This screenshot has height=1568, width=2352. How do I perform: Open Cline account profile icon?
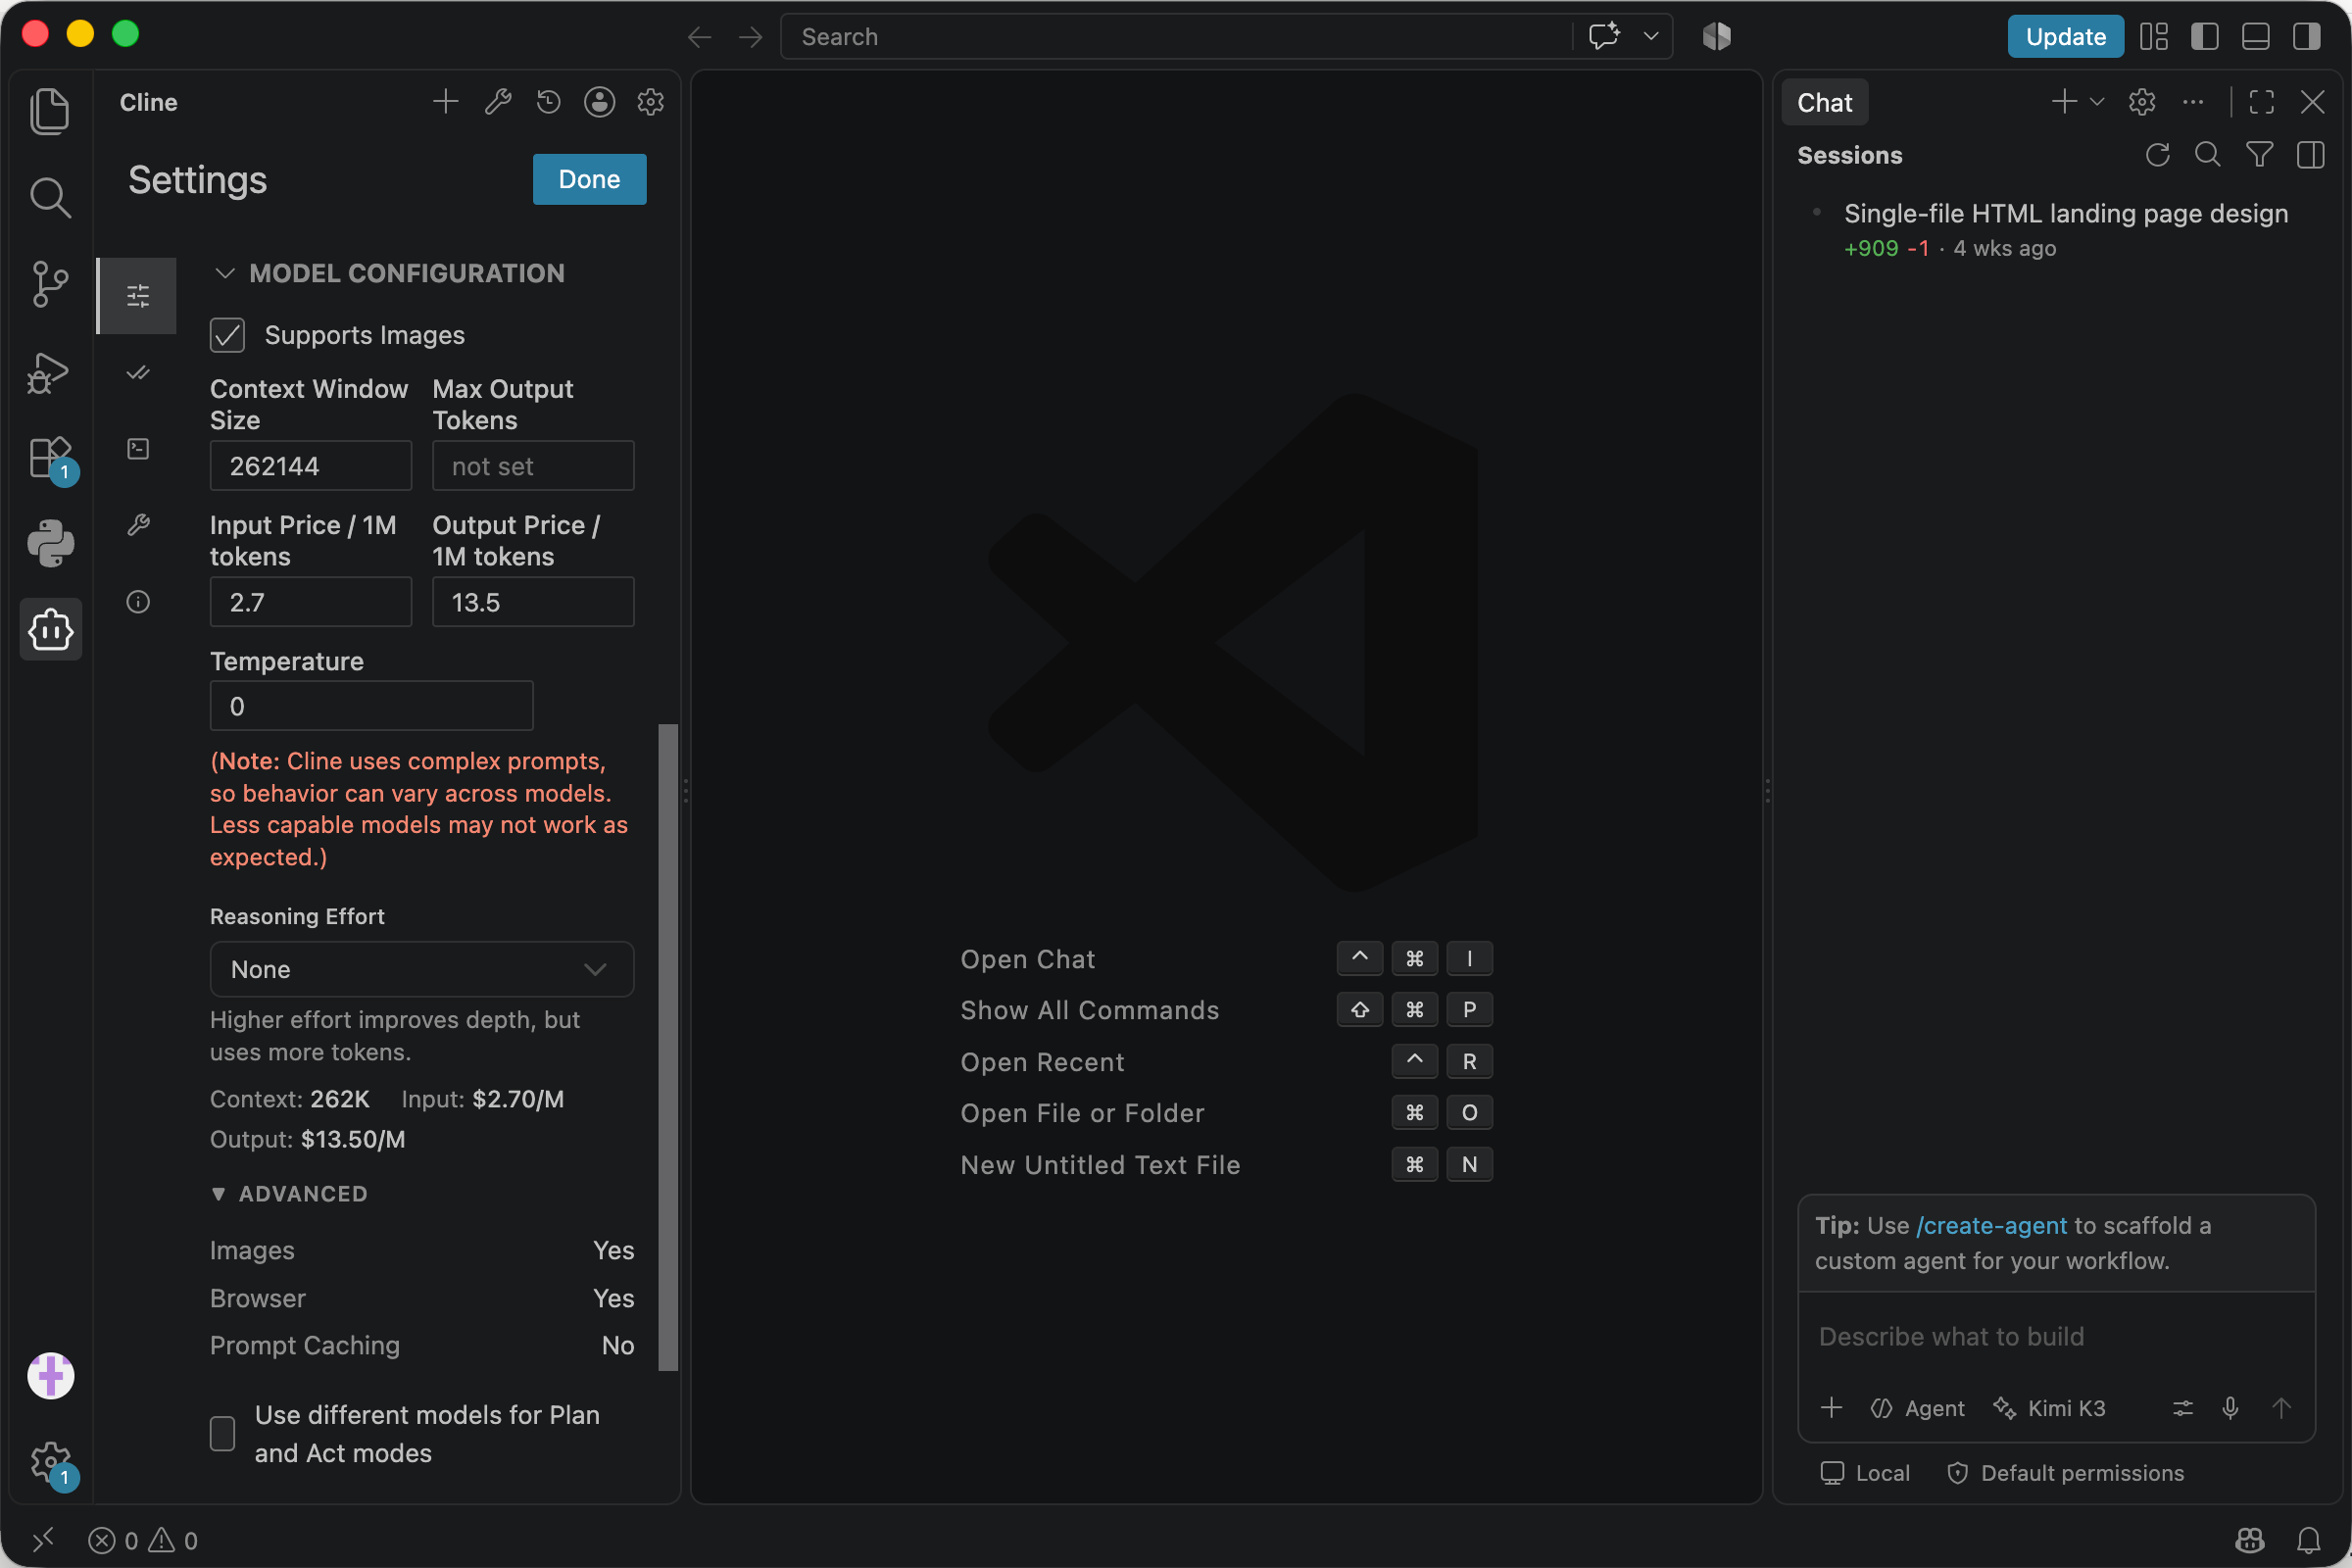click(599, 102)
